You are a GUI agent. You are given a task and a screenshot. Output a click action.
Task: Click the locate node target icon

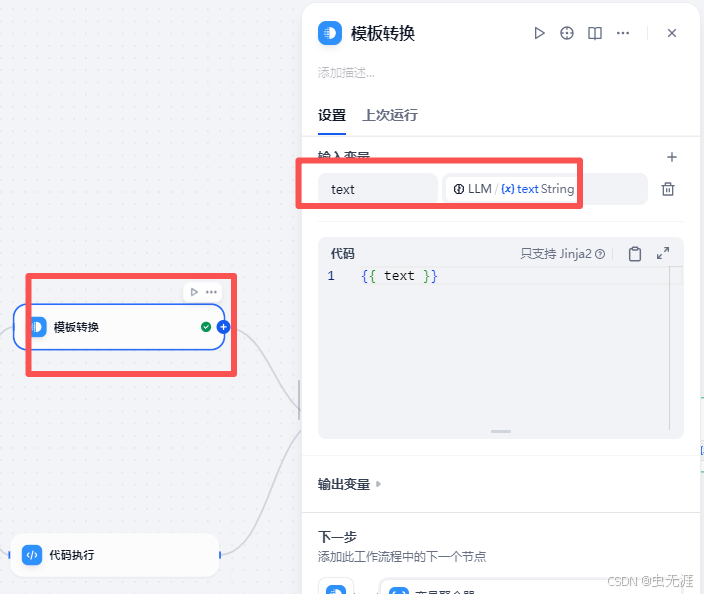point(567,33)
